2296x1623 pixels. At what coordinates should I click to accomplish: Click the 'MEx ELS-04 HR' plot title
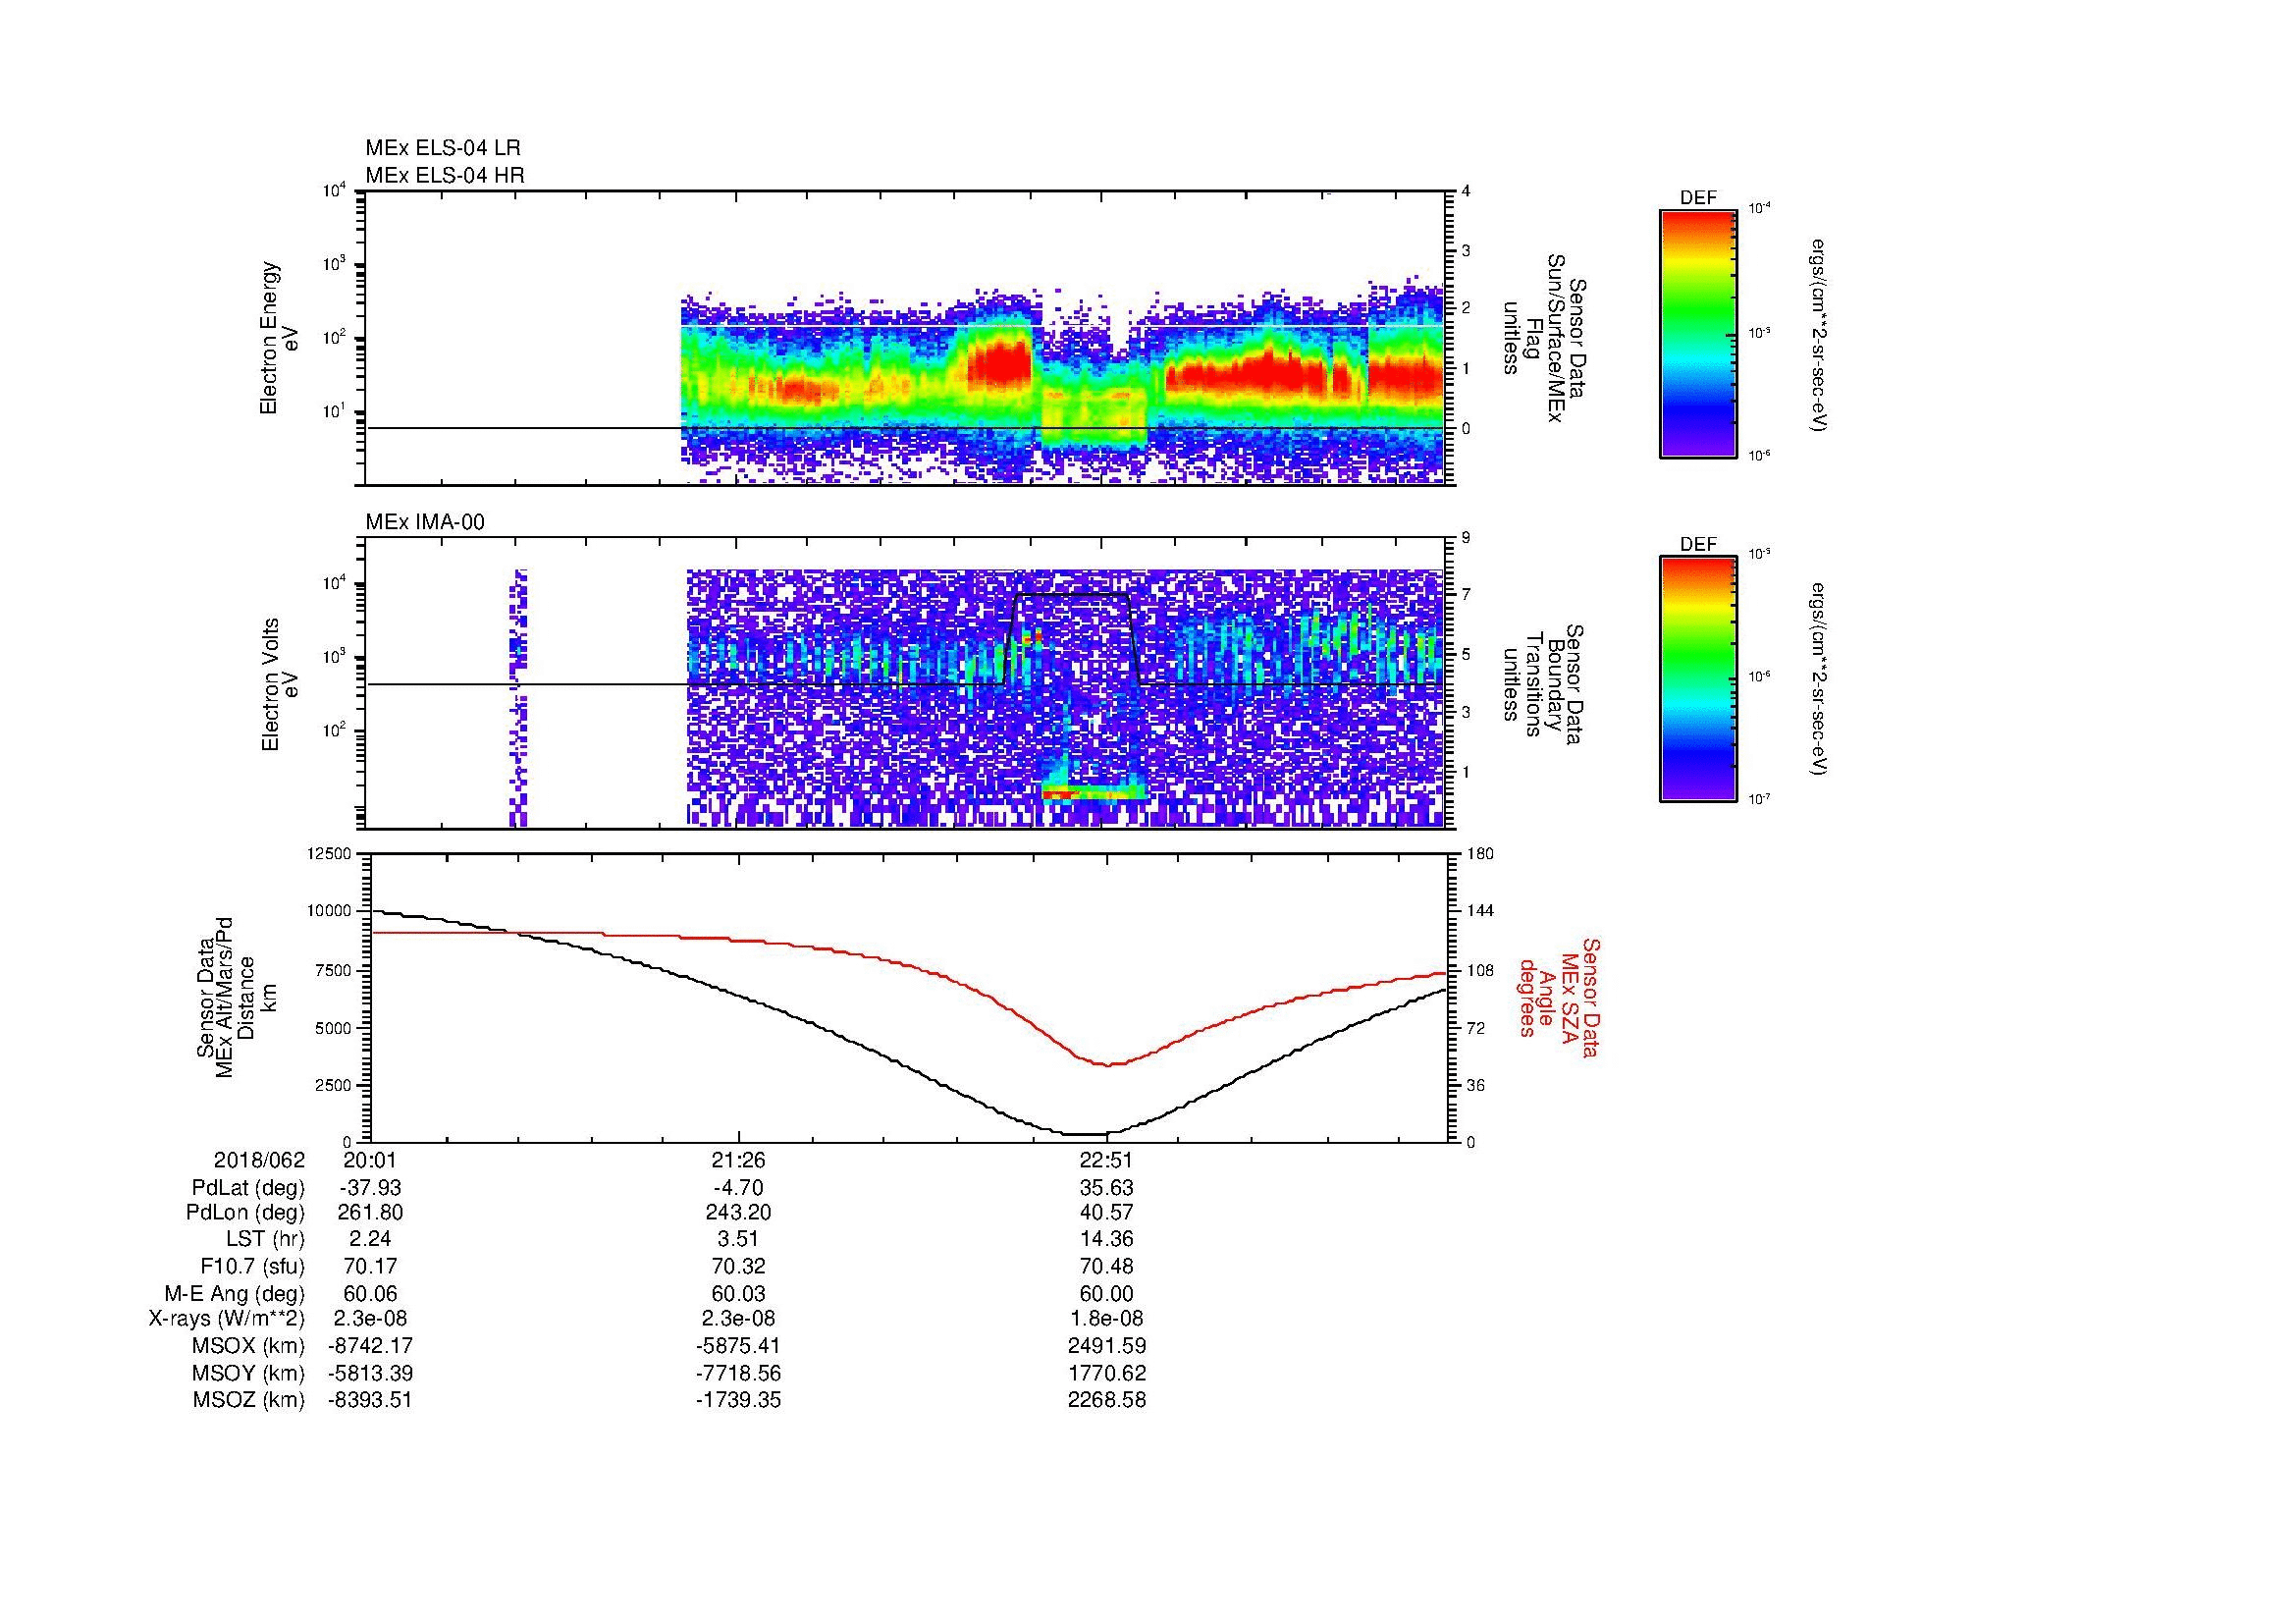click(x=445, y=176)
